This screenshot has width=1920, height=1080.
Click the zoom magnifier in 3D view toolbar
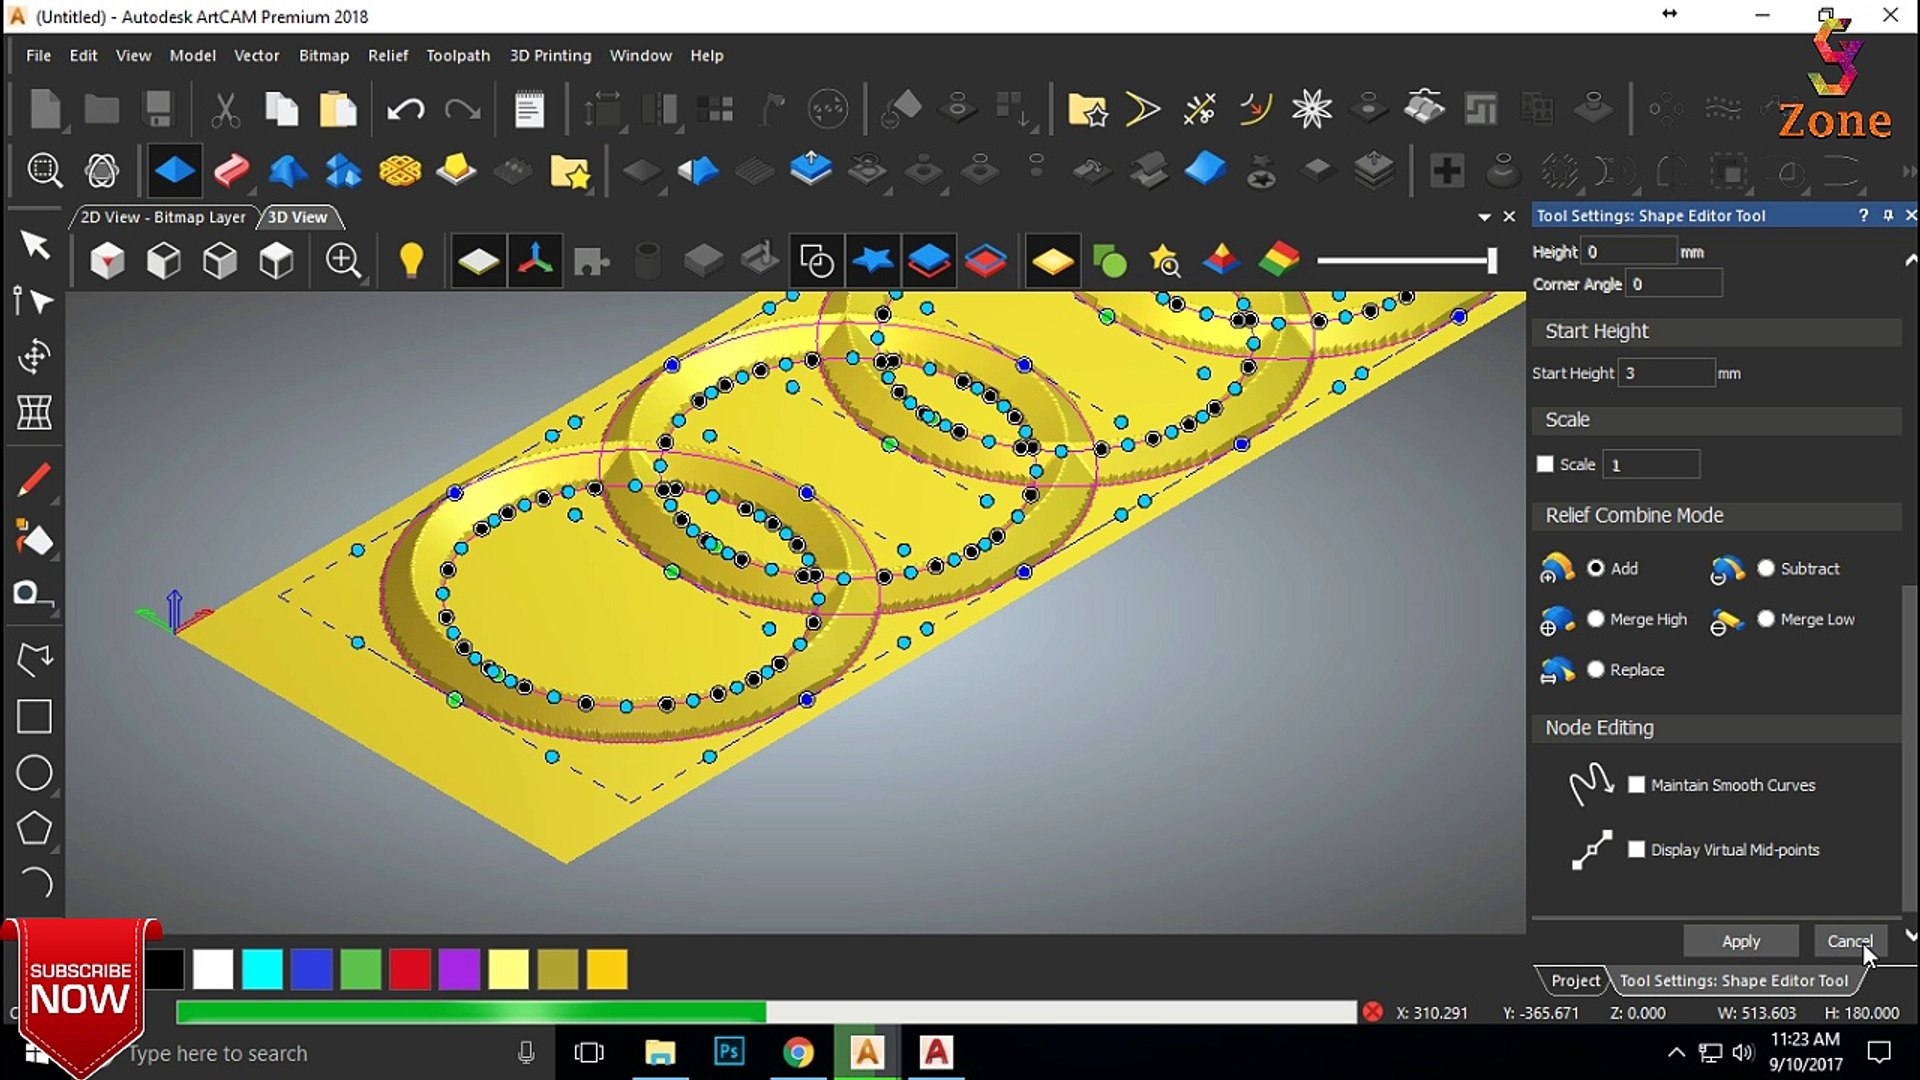tap(343, 261)
